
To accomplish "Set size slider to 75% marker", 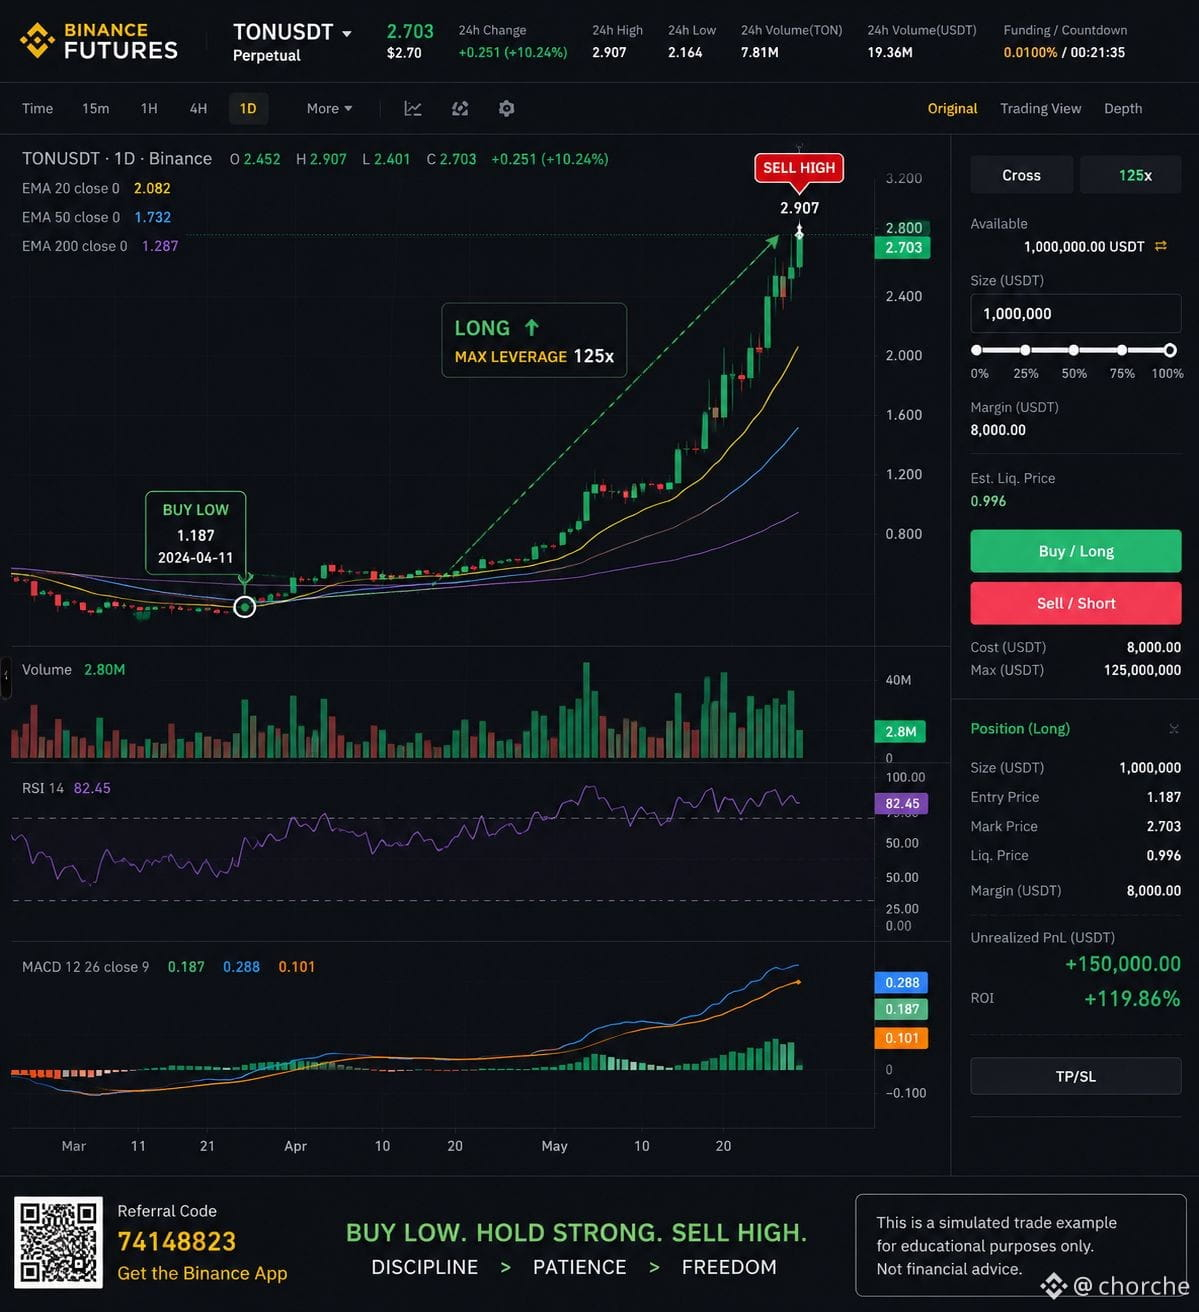I will pyautogui.click(x=1122, y=350).
